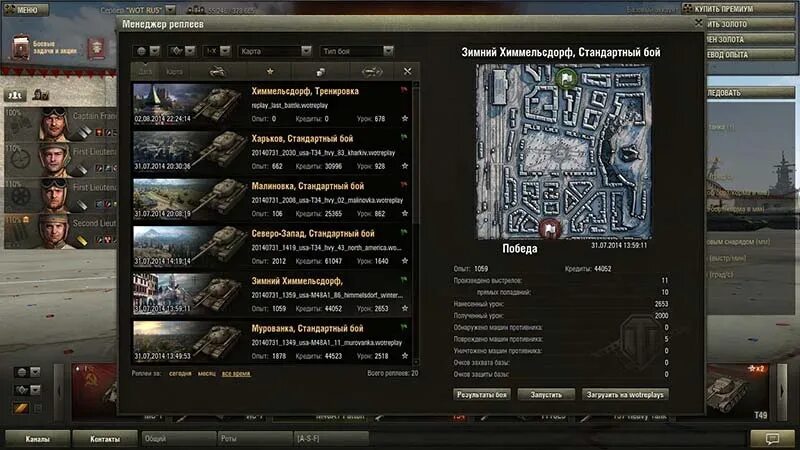800x450 pixels.
Task: Select Химмельсдорф Тренировка replay thumbnail
Action: [x=188, y=104]
